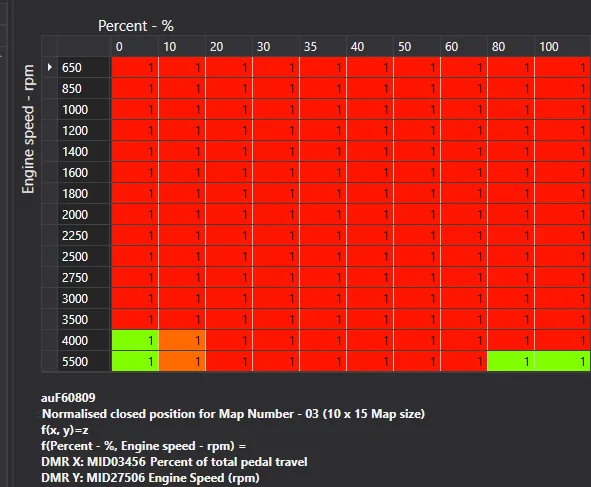Viewport: 591px width, 487px height.
Task: Click cell at 3000 rpm, 60 percent
Action: point(464,299)
